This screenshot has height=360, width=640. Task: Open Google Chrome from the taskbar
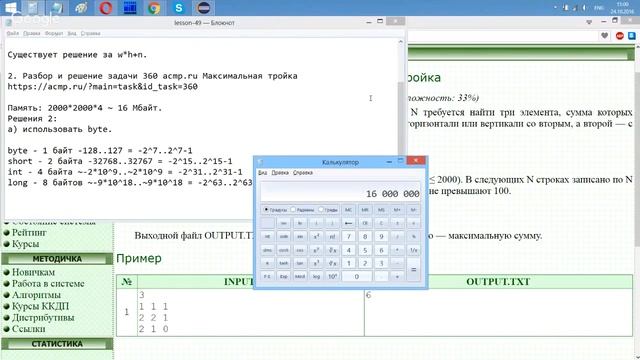click(x=154, y=8)
